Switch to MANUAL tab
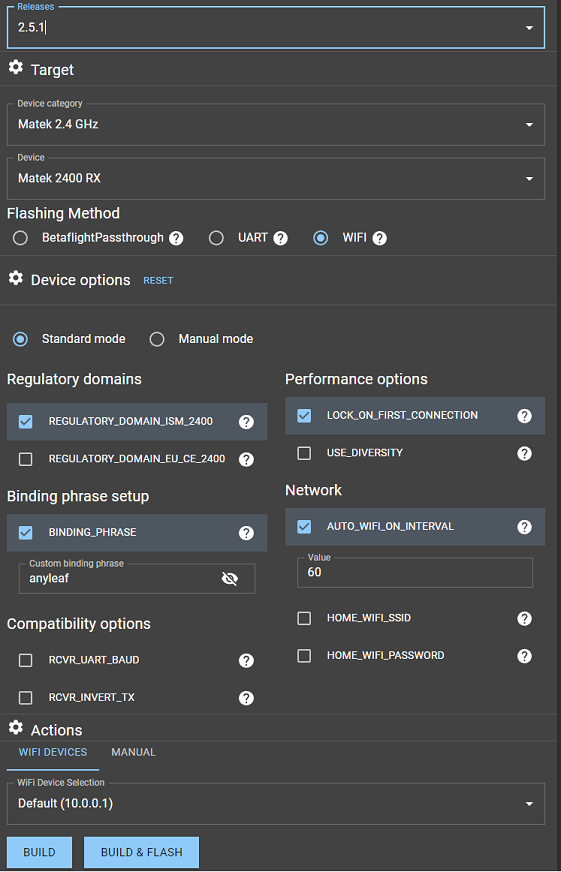 point(133,752)
